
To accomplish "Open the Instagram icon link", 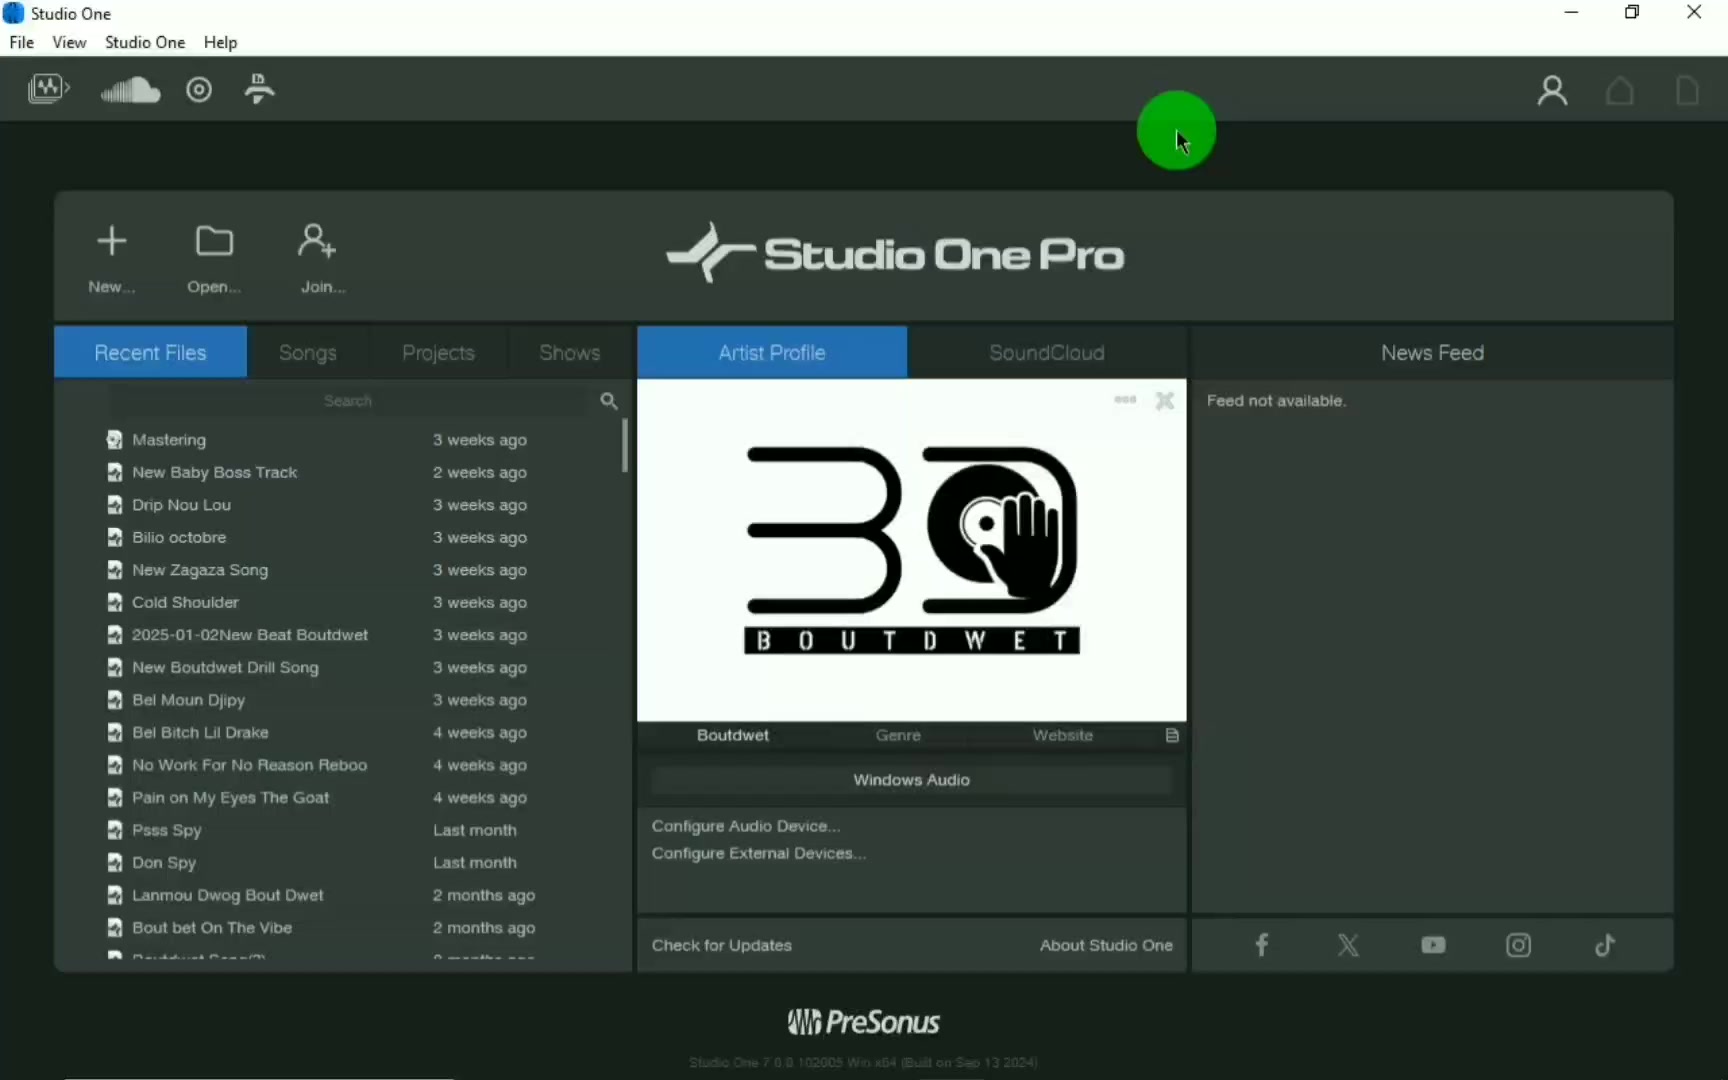I will [1518, 945].
